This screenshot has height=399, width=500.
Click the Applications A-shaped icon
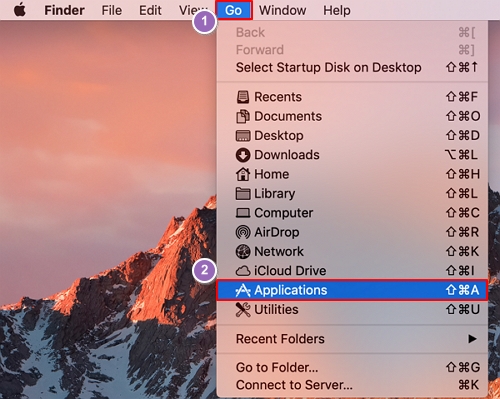click(x=243, y=290)
